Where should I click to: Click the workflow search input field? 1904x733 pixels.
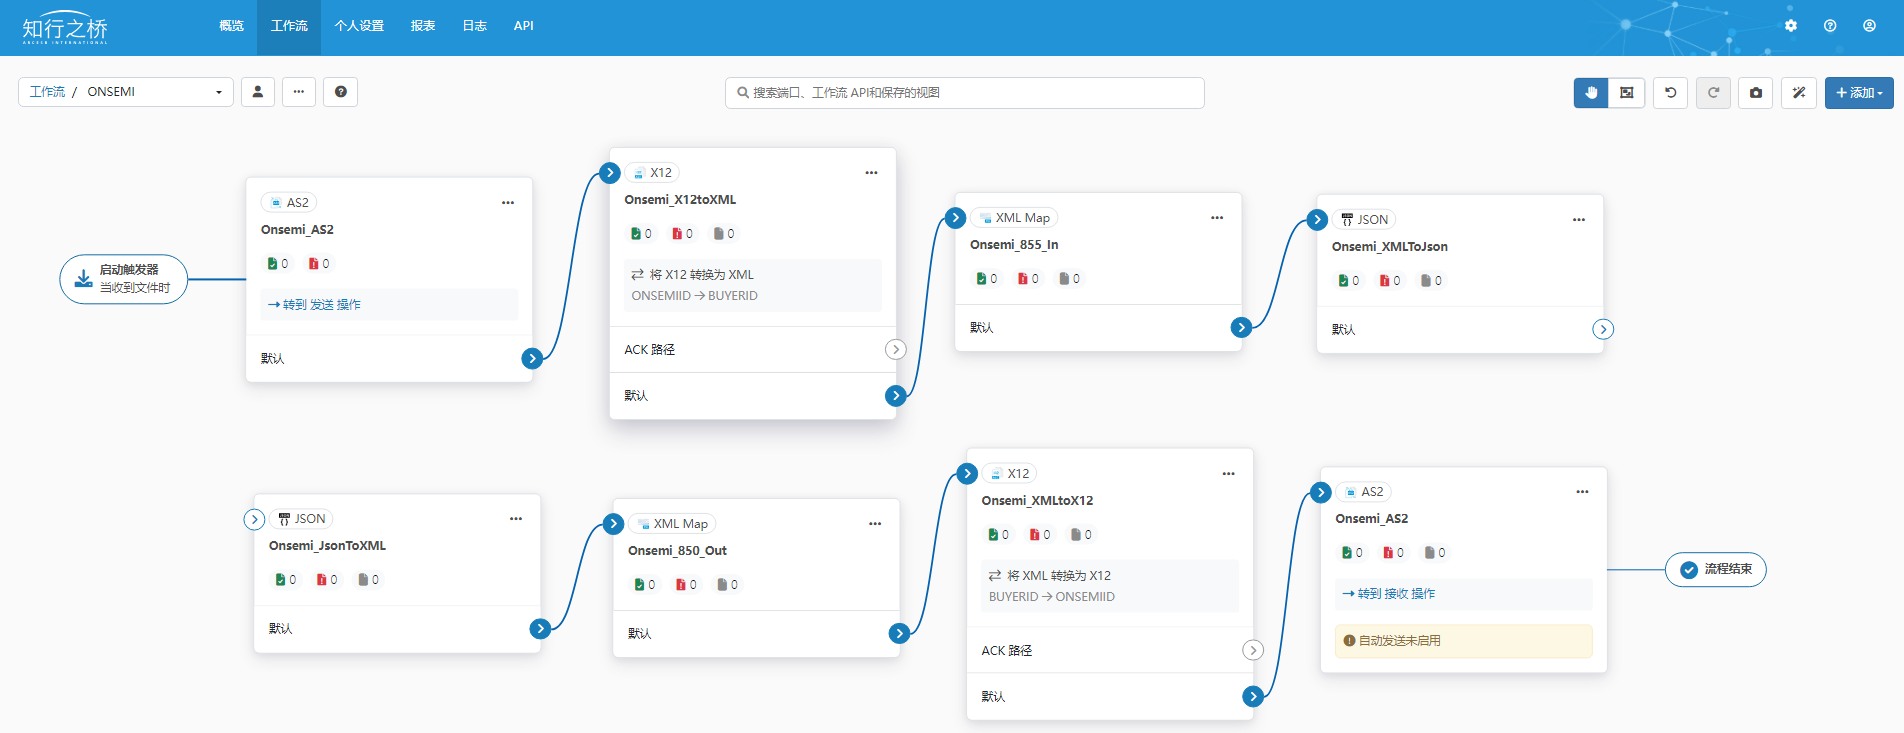coord(965,93)
